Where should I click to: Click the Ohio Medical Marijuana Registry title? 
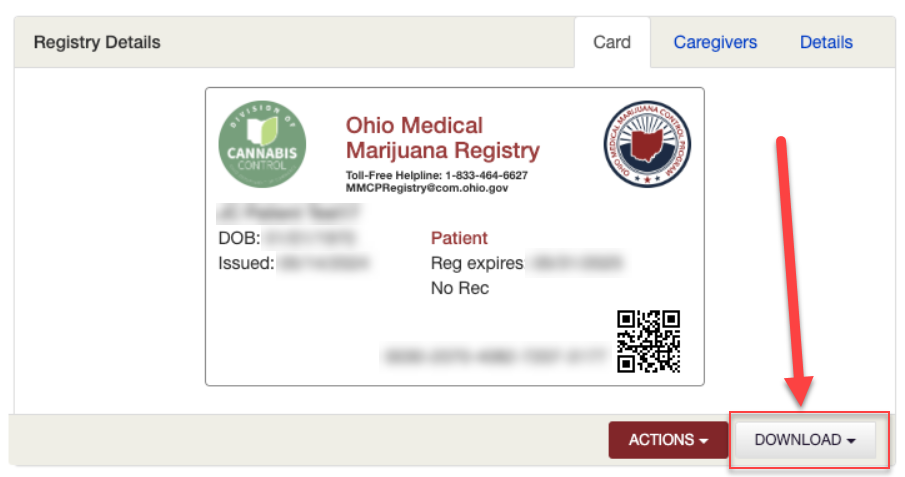[x=442, y=138]
